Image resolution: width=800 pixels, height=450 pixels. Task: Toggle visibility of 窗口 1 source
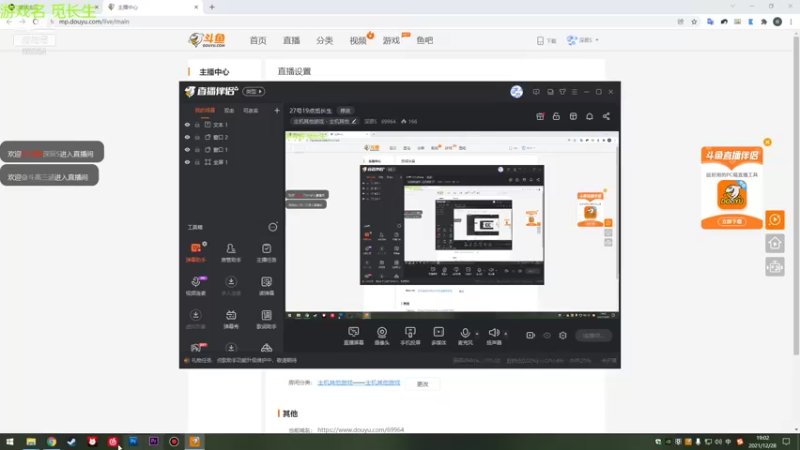click(x=187, y=149)
